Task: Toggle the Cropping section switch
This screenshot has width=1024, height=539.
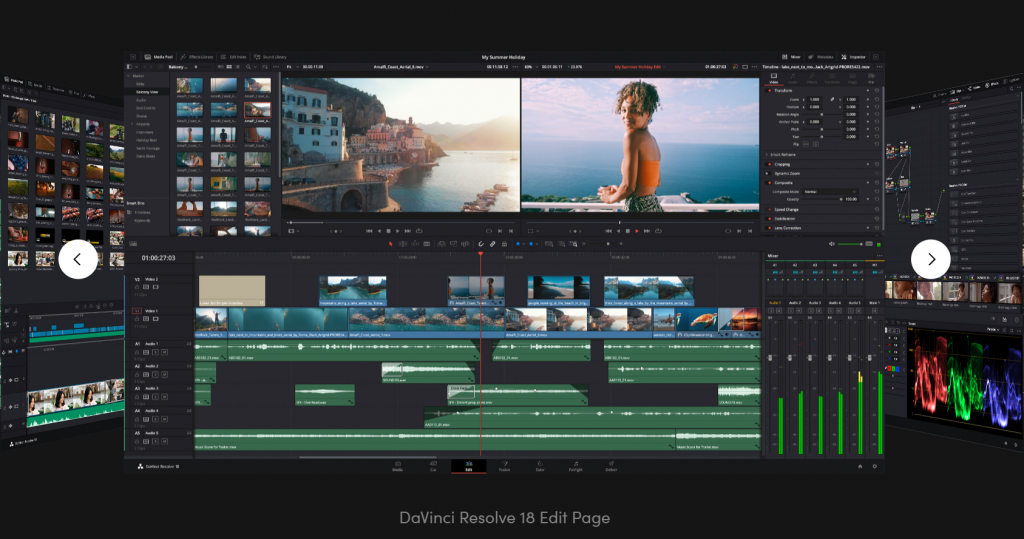Action: point(769,164)
